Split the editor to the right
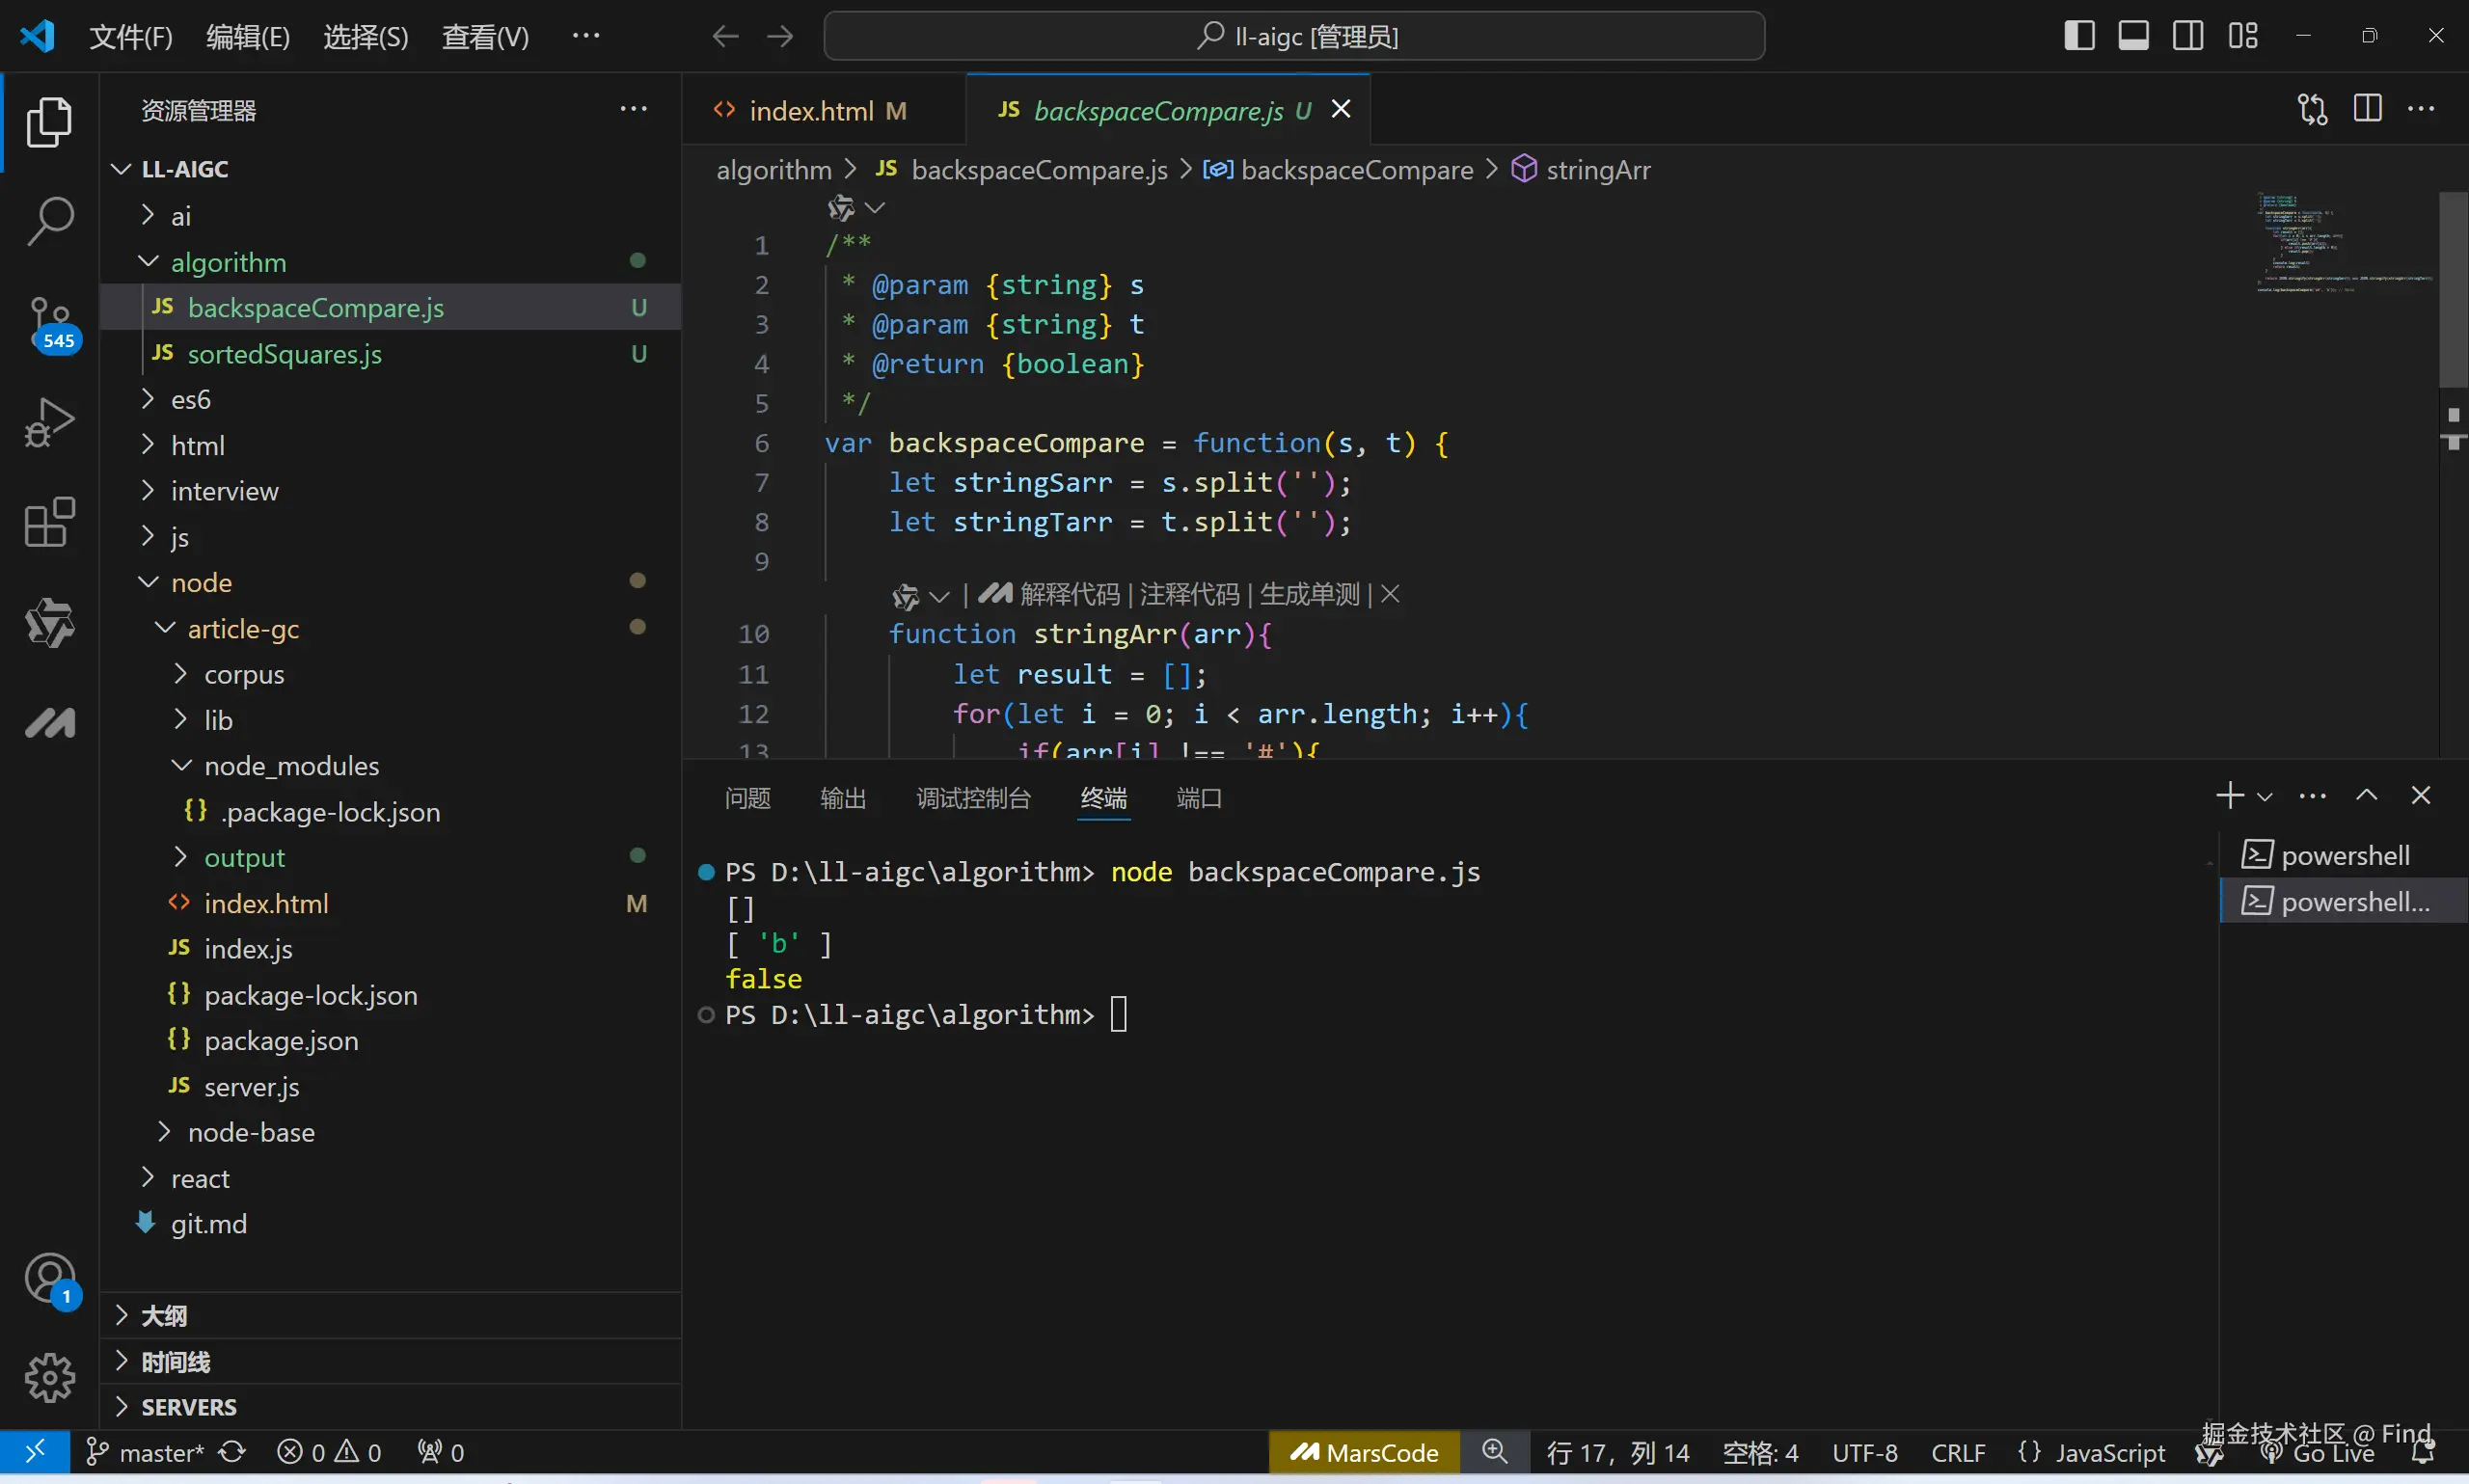The height and width of the screenshot is (1484, 2469). pyautogui.click(x=2367, y=109)
